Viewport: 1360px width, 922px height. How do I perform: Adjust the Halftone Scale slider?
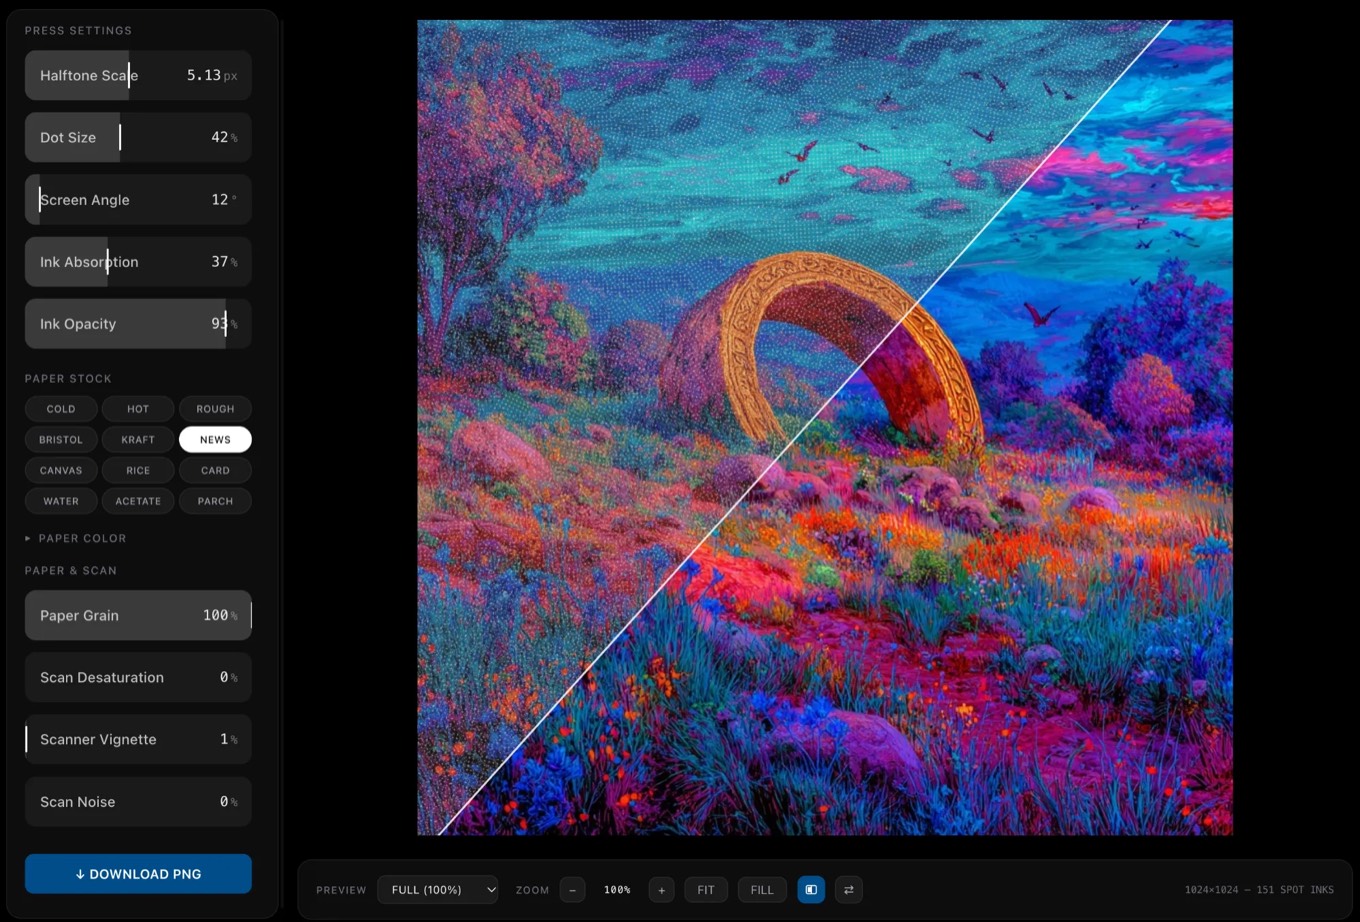pos(138,75)
